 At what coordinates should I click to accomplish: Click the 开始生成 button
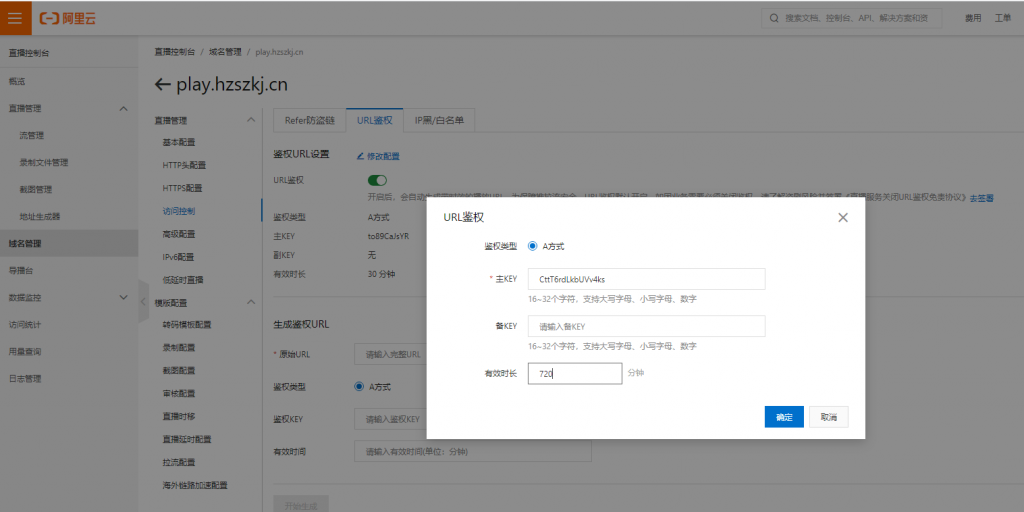[301, 505]
